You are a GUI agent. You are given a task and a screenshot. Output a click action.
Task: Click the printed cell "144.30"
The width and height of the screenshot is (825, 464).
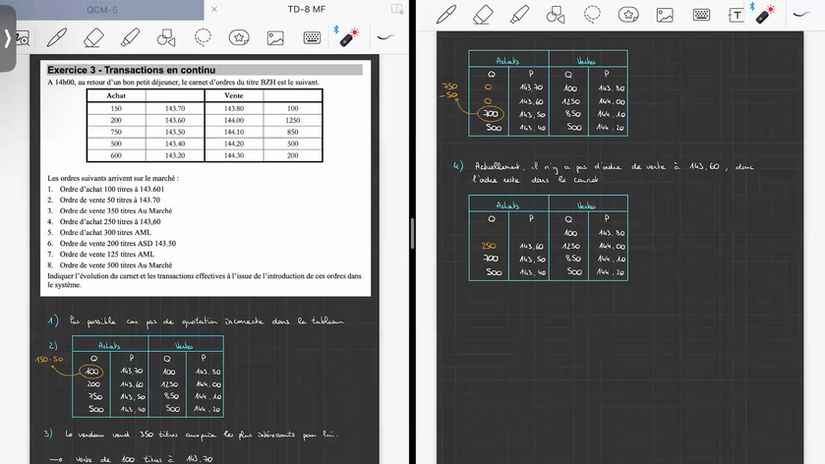(234, 156)
